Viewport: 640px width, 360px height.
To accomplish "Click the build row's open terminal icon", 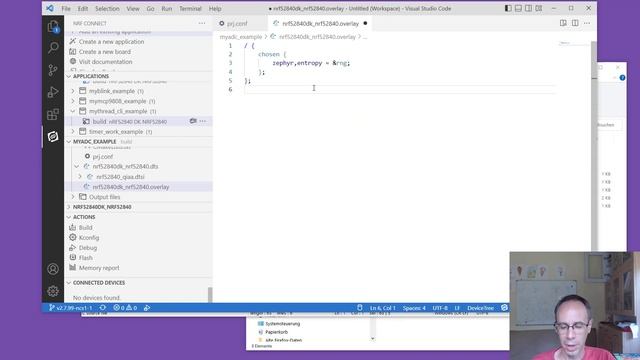I will click(193, 121).
